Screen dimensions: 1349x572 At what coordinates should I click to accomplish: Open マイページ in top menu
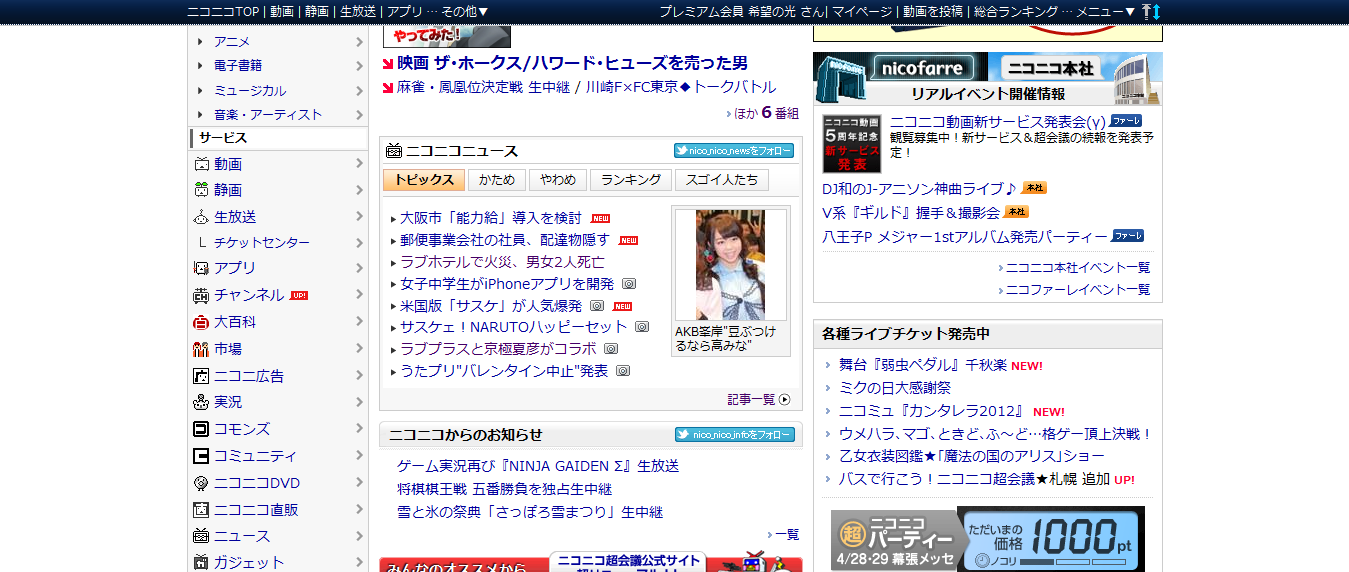pos(862,11)
